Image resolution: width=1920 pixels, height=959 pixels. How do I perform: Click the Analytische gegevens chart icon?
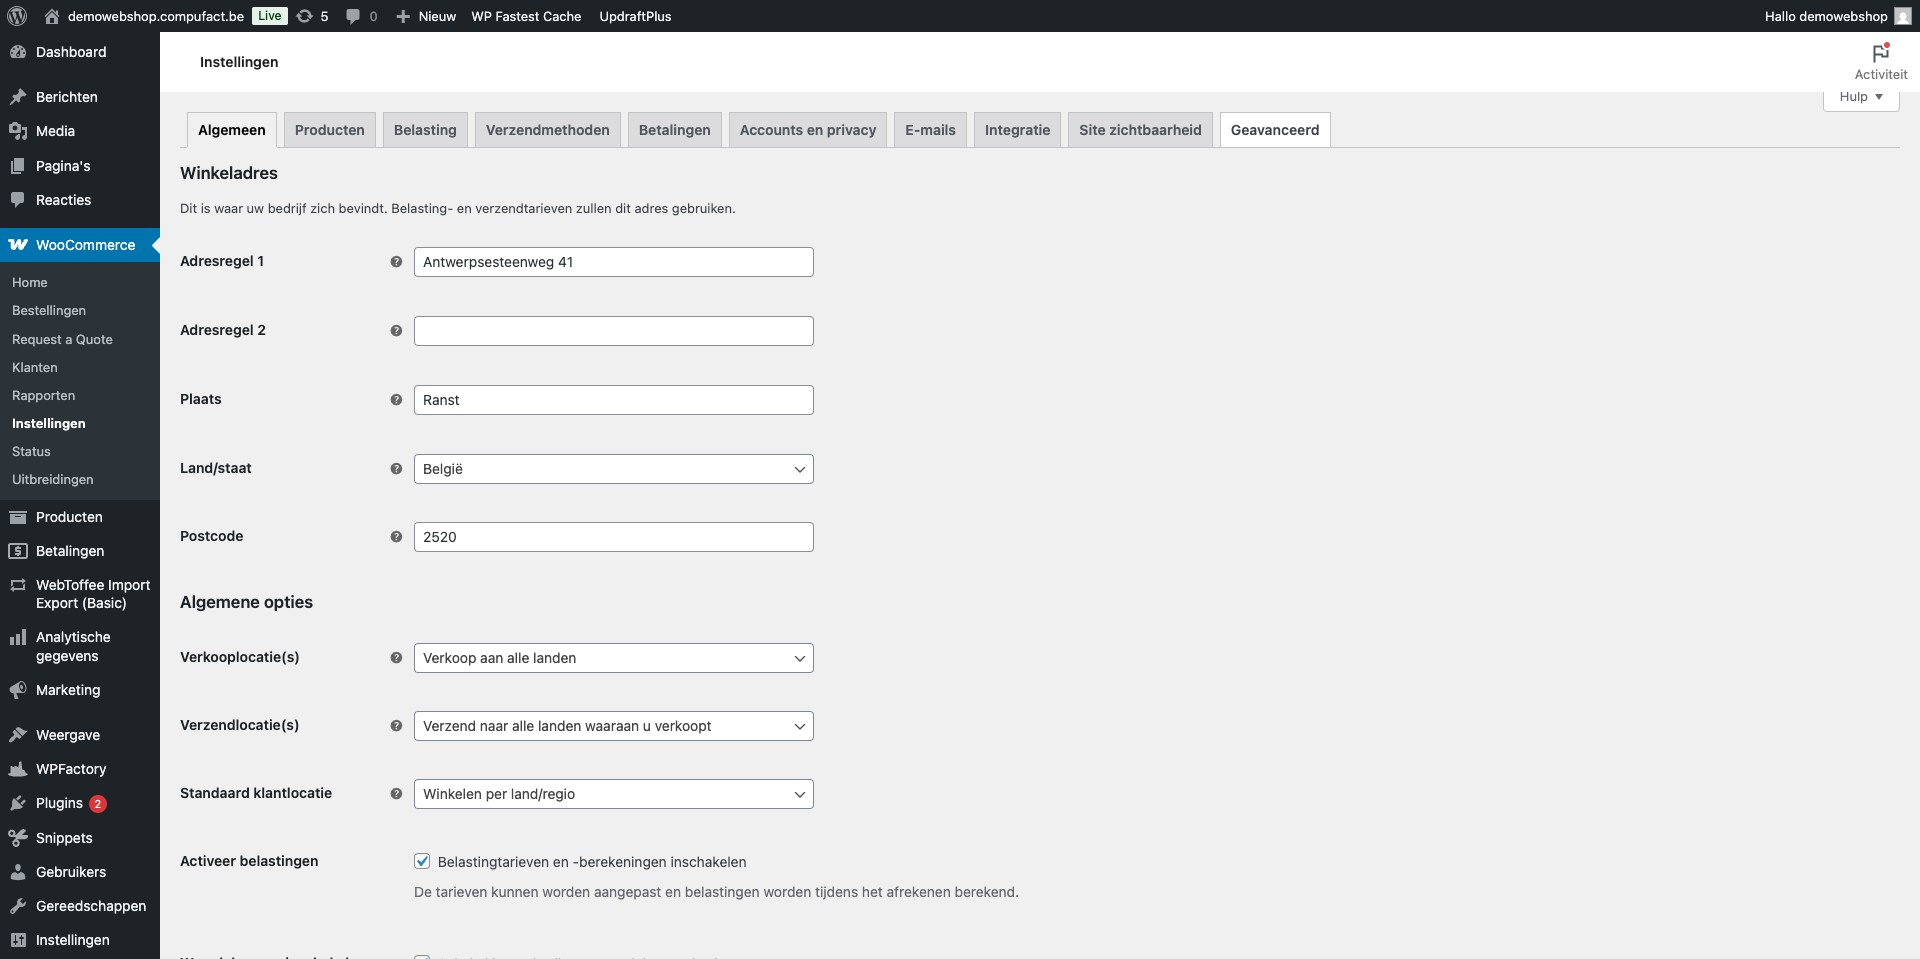pos(17,637)
